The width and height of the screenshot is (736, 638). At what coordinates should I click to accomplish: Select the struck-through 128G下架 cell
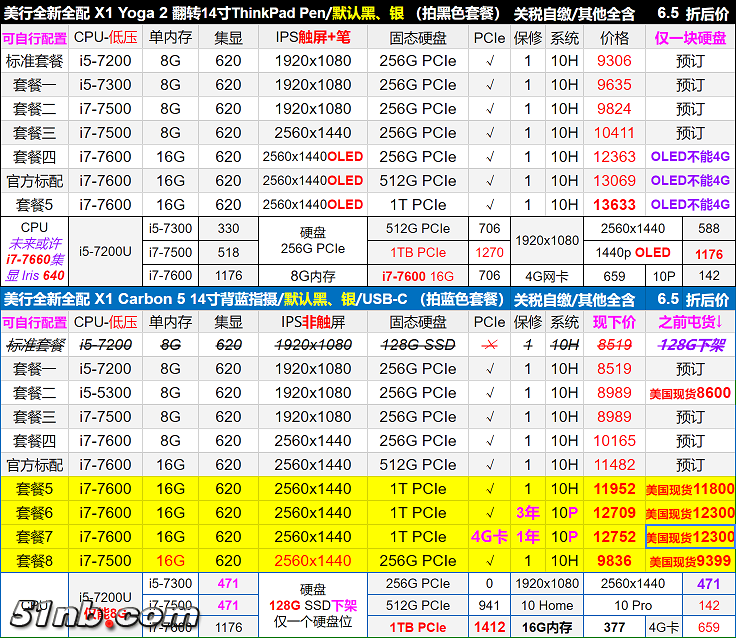click(689, 345)
